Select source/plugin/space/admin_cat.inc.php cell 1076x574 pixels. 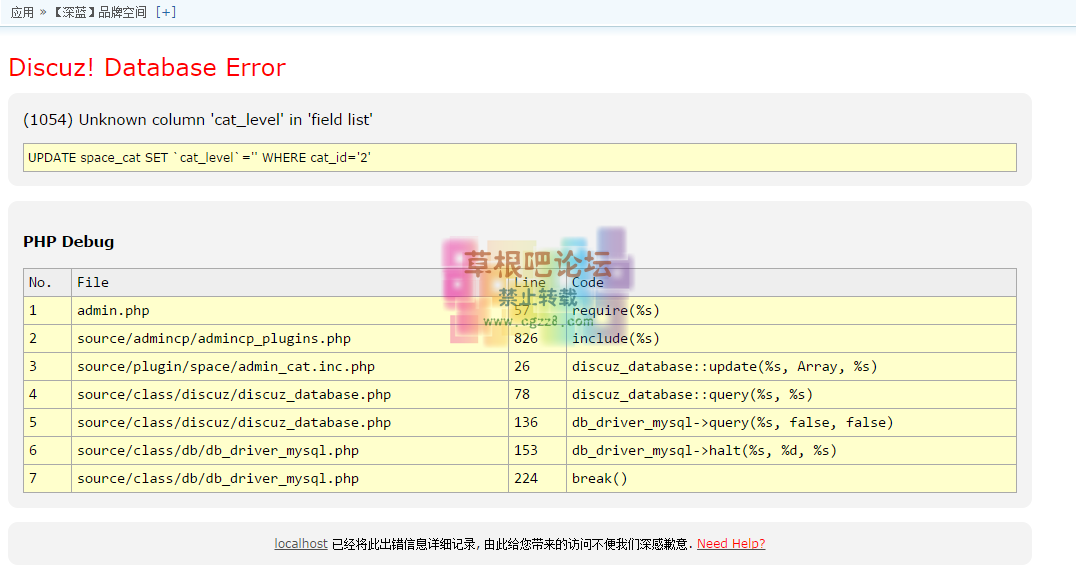[290, 367]
